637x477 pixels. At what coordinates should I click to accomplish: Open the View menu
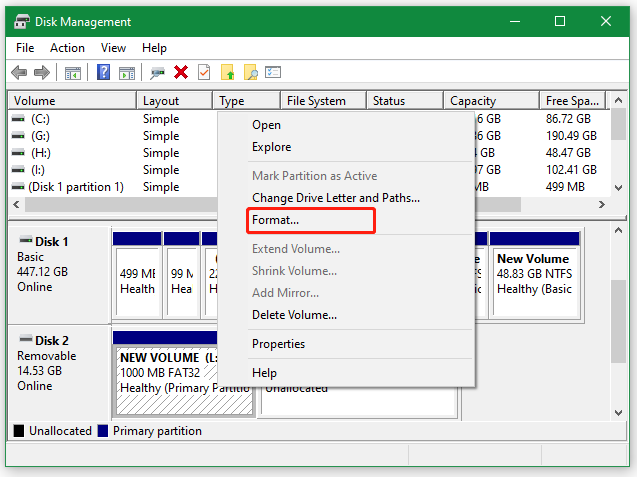tap(113, 48)
